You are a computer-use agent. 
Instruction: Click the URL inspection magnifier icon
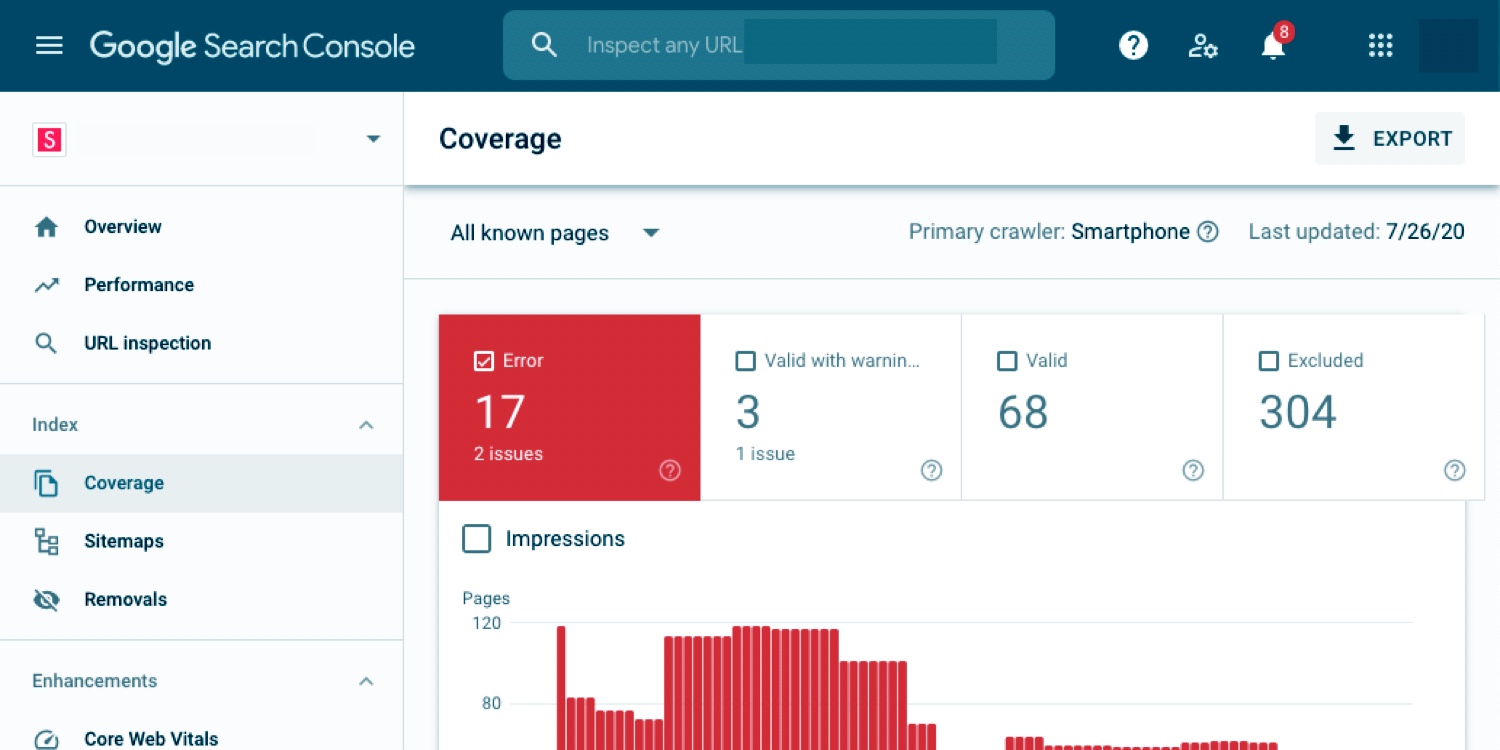[x=46, y=343]
